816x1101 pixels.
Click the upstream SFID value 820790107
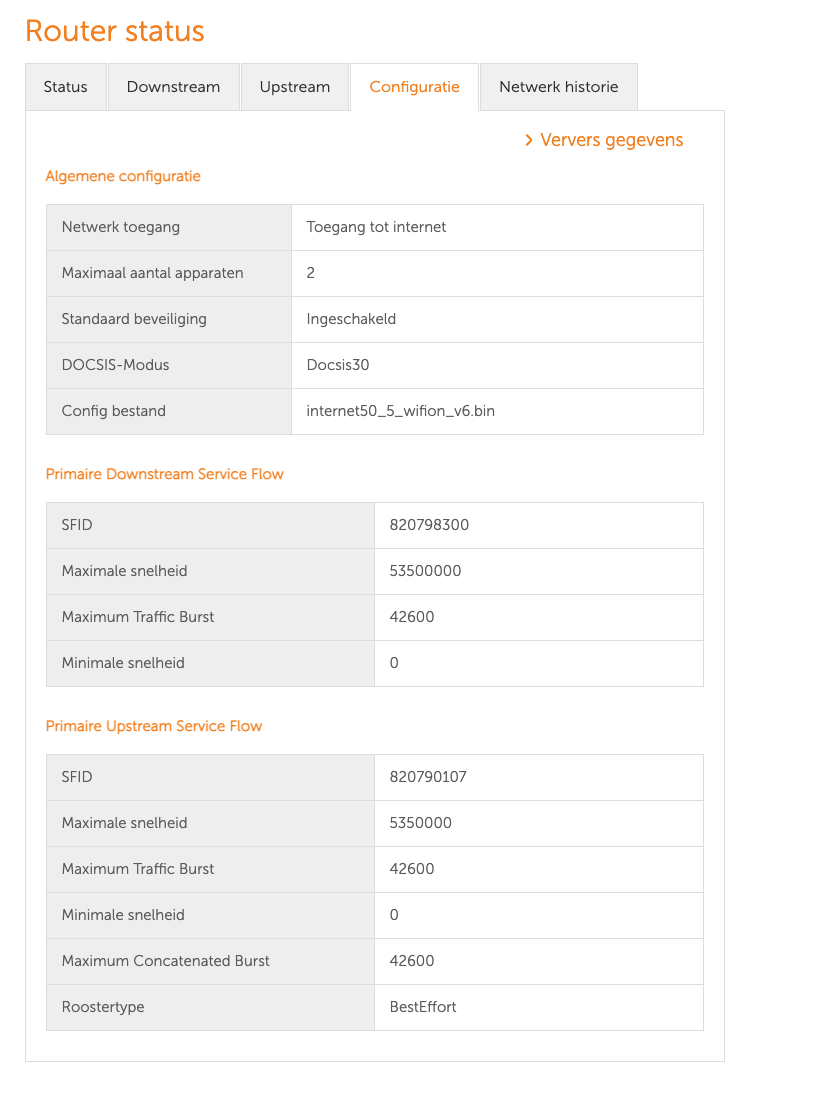point(428,777)
